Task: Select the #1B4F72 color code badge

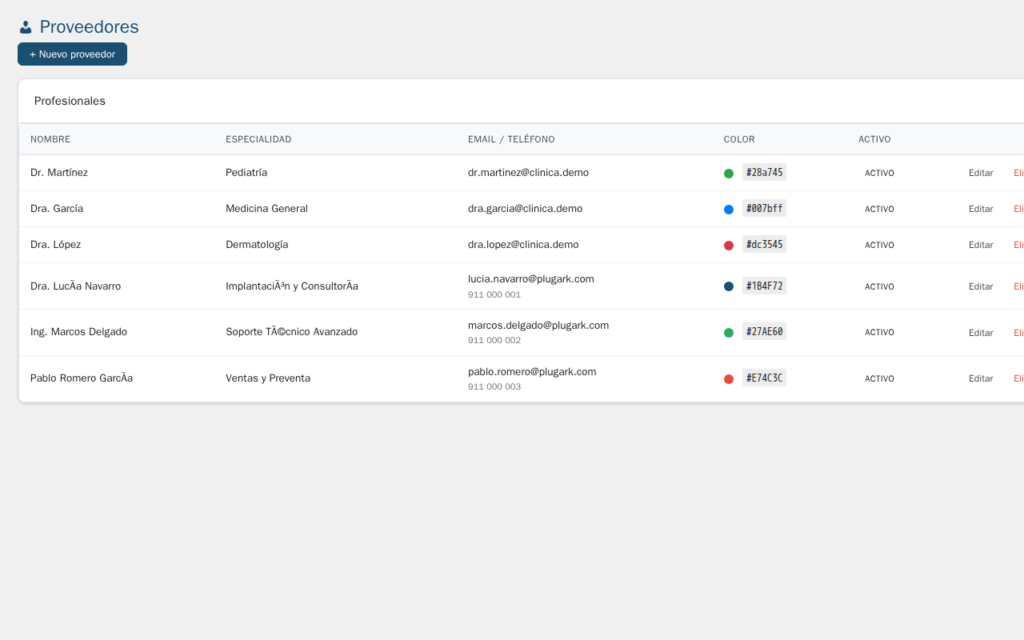Action: [x=764, y=286]
